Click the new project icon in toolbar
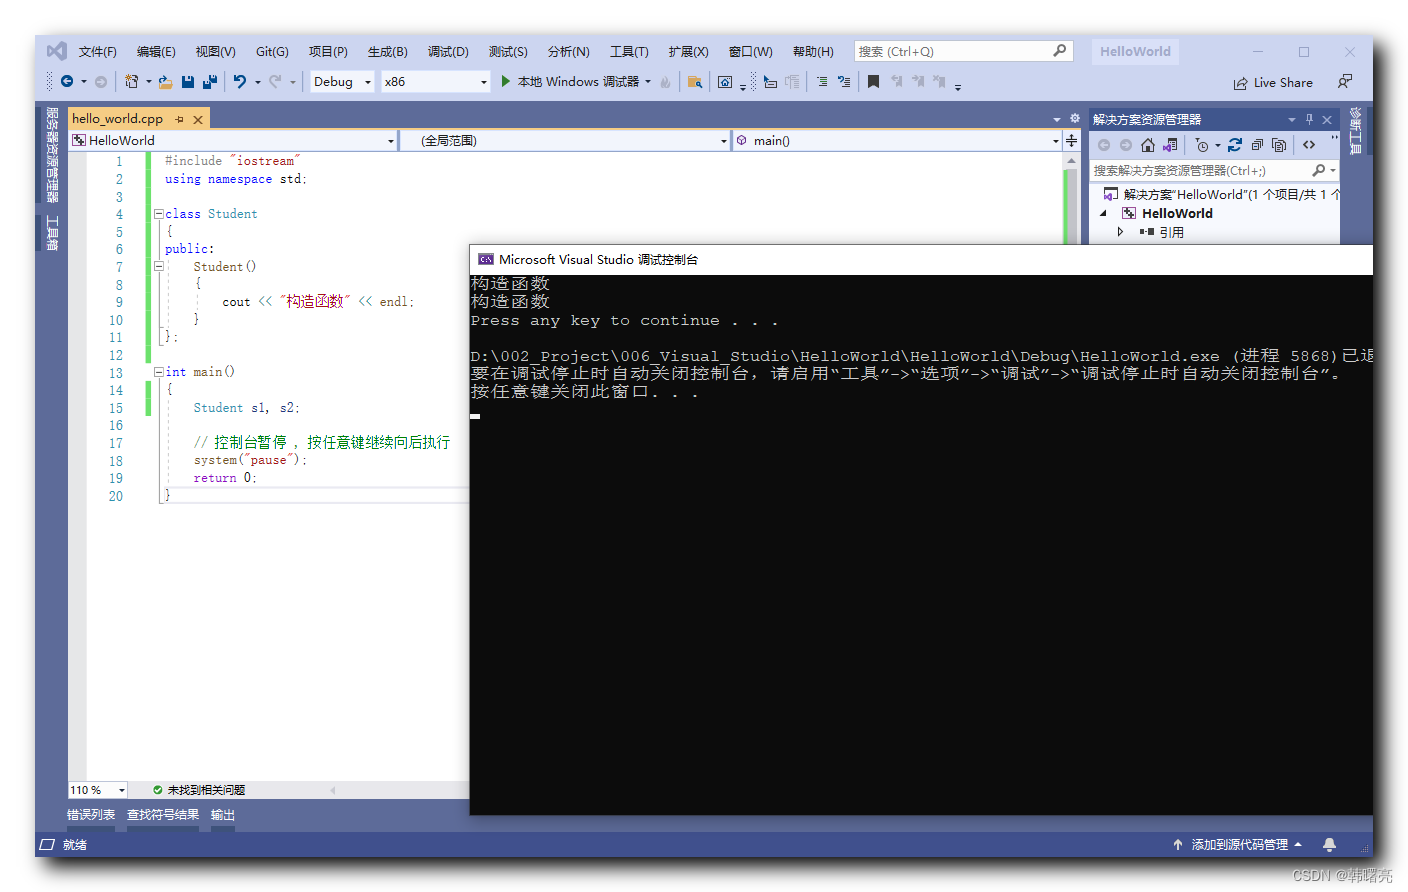The height and width of the screenshot is (892, 1408). tap(132, 82)
